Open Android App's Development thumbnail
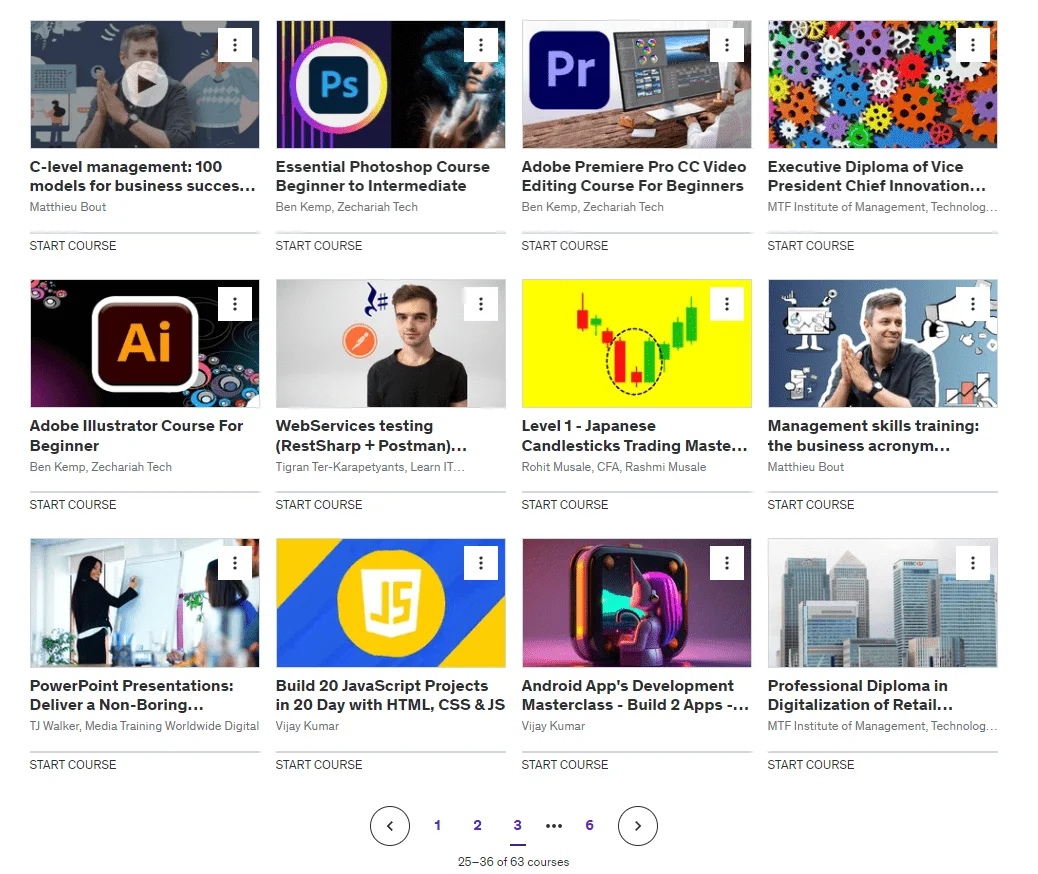The image size is (1038, 874). coord(637,603)
